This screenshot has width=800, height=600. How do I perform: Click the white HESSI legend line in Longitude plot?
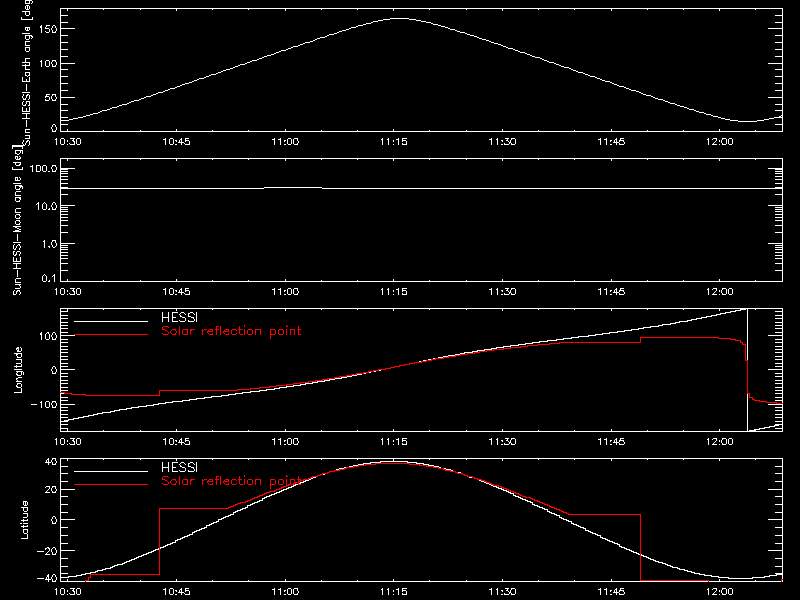coord(111,321)
